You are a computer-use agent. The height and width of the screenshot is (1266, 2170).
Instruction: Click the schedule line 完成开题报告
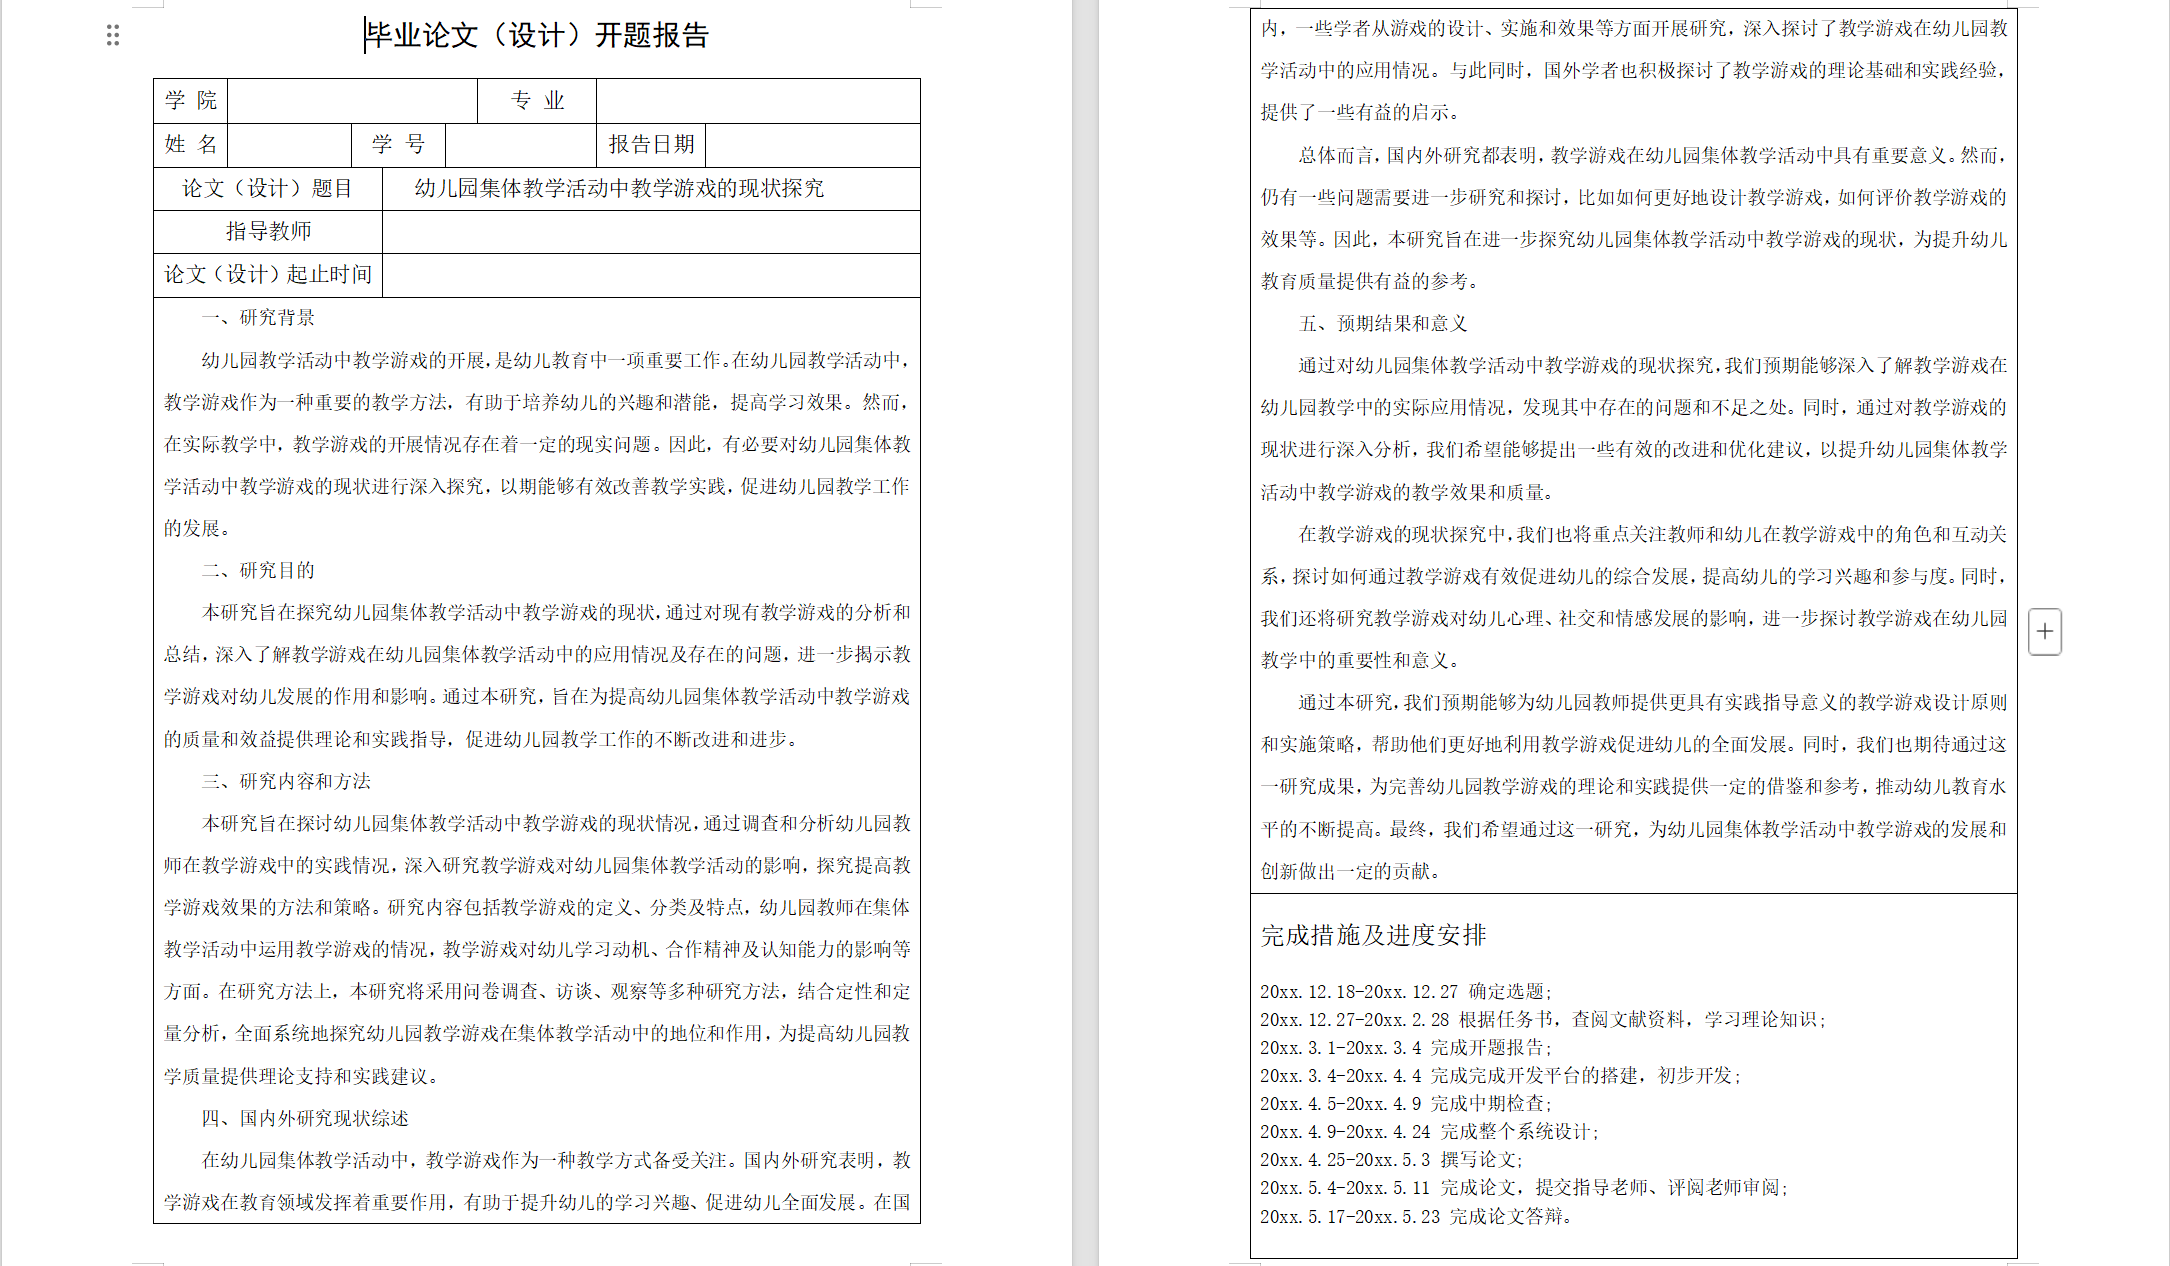(1405, 1048)
